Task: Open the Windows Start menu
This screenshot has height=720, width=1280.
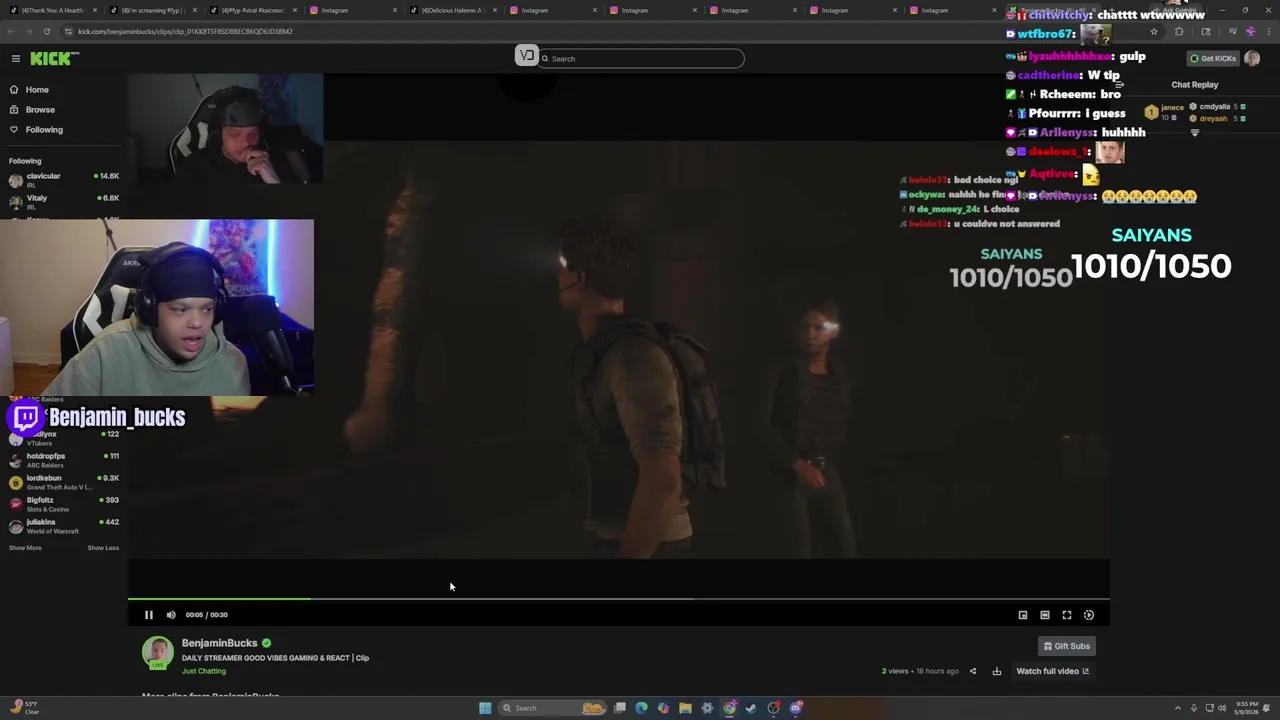Action: point(485,708)
